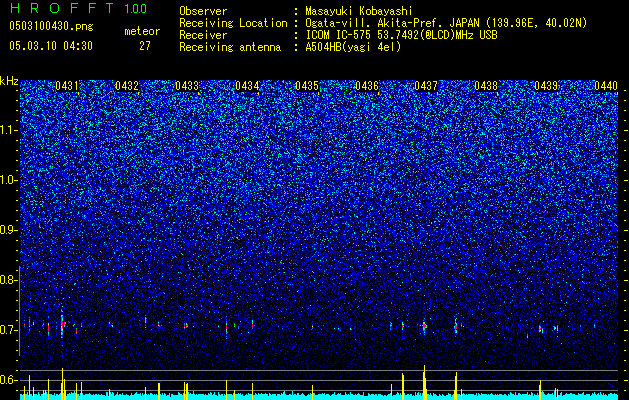Click the 0433 time marker
Viewport: 629px width, 400px height.
[x=187, y=86]
